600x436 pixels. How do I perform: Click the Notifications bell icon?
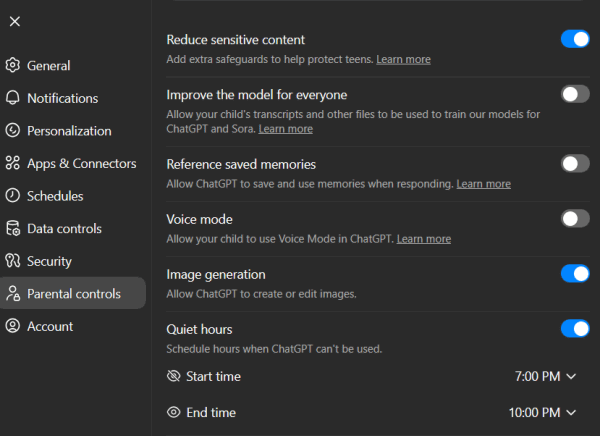coord(13,98)
